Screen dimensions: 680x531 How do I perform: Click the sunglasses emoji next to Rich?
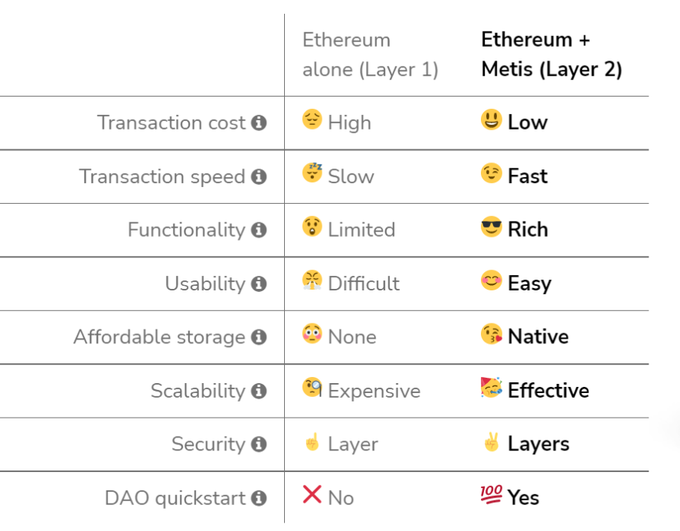[x=491, y=228]
